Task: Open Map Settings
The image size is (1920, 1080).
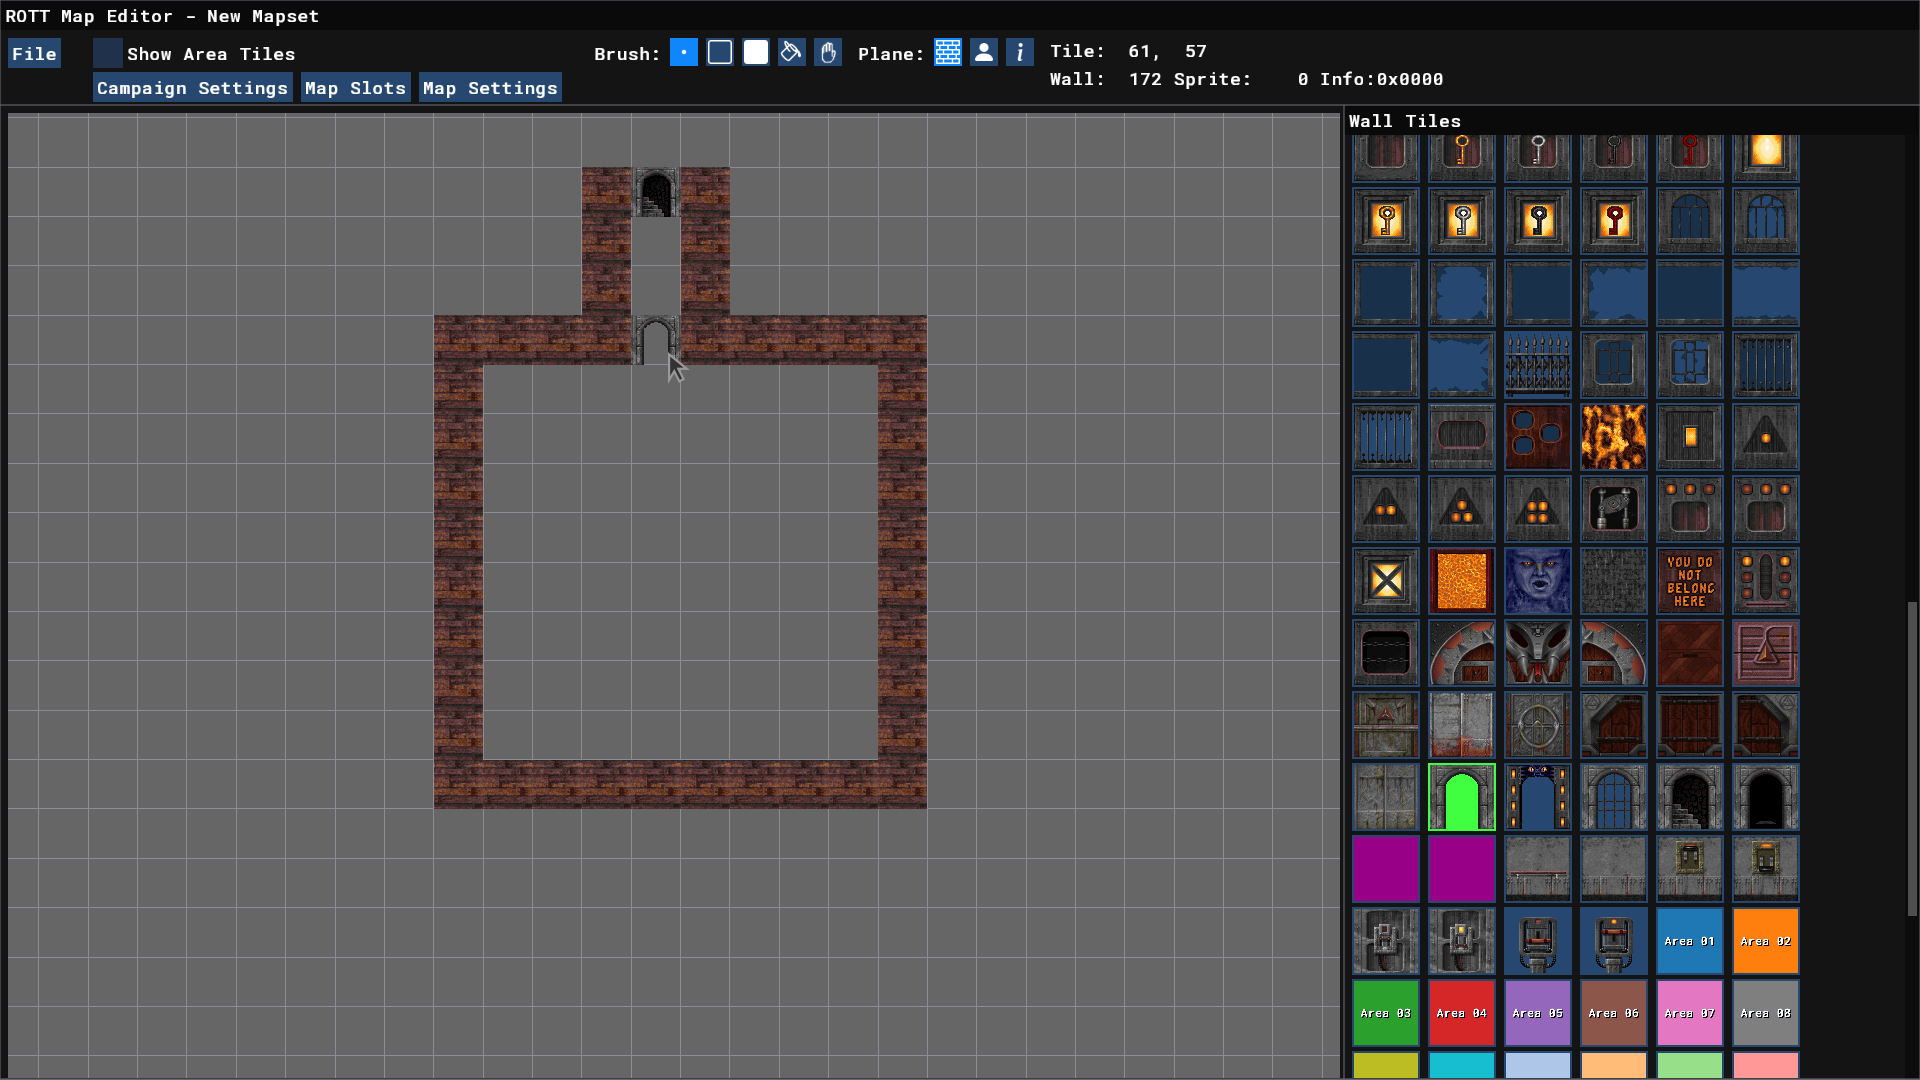Action: pyautogui.click(x=490, y=88)
